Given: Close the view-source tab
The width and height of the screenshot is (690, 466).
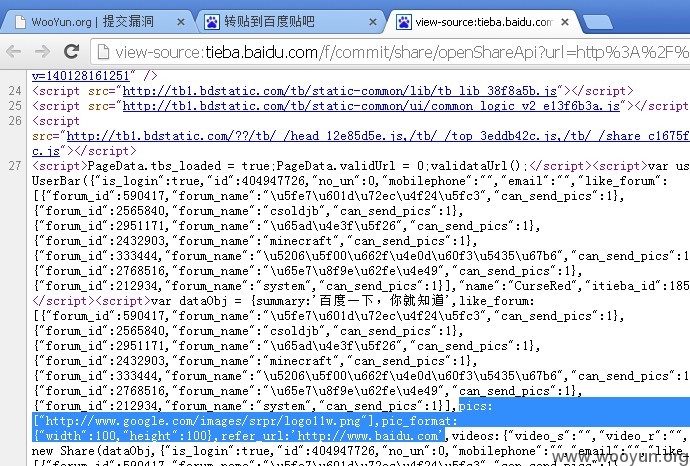Looking at the screenshot, I should [565, 22].
